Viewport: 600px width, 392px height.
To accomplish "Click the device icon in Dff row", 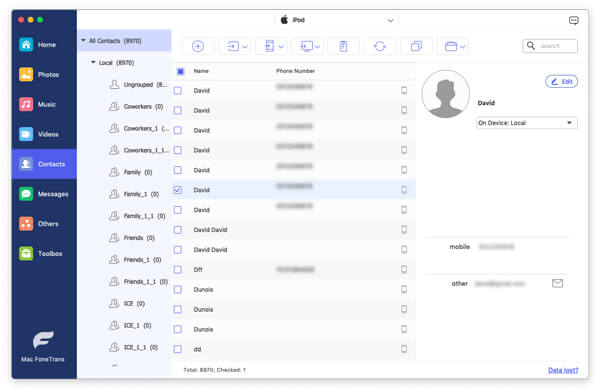I will click(404, 270).
